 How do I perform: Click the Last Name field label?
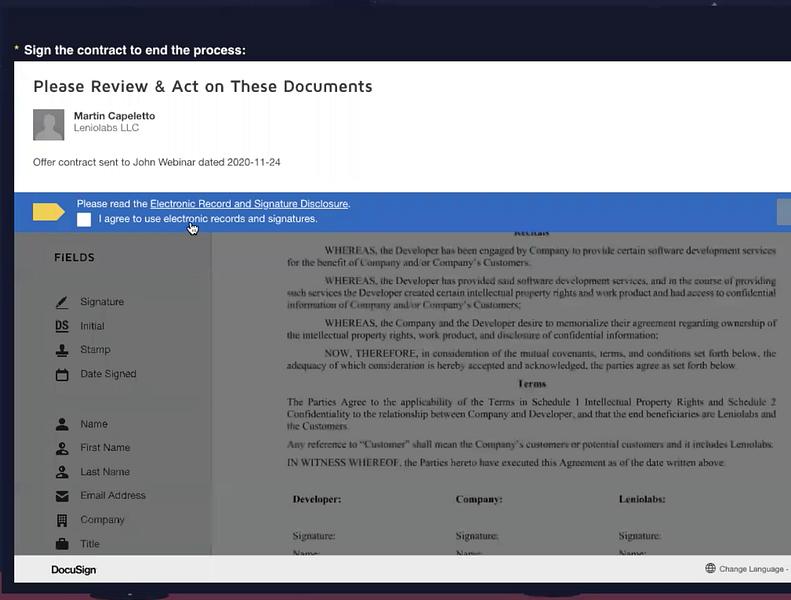pyautogui.click(x=105, y=472)
